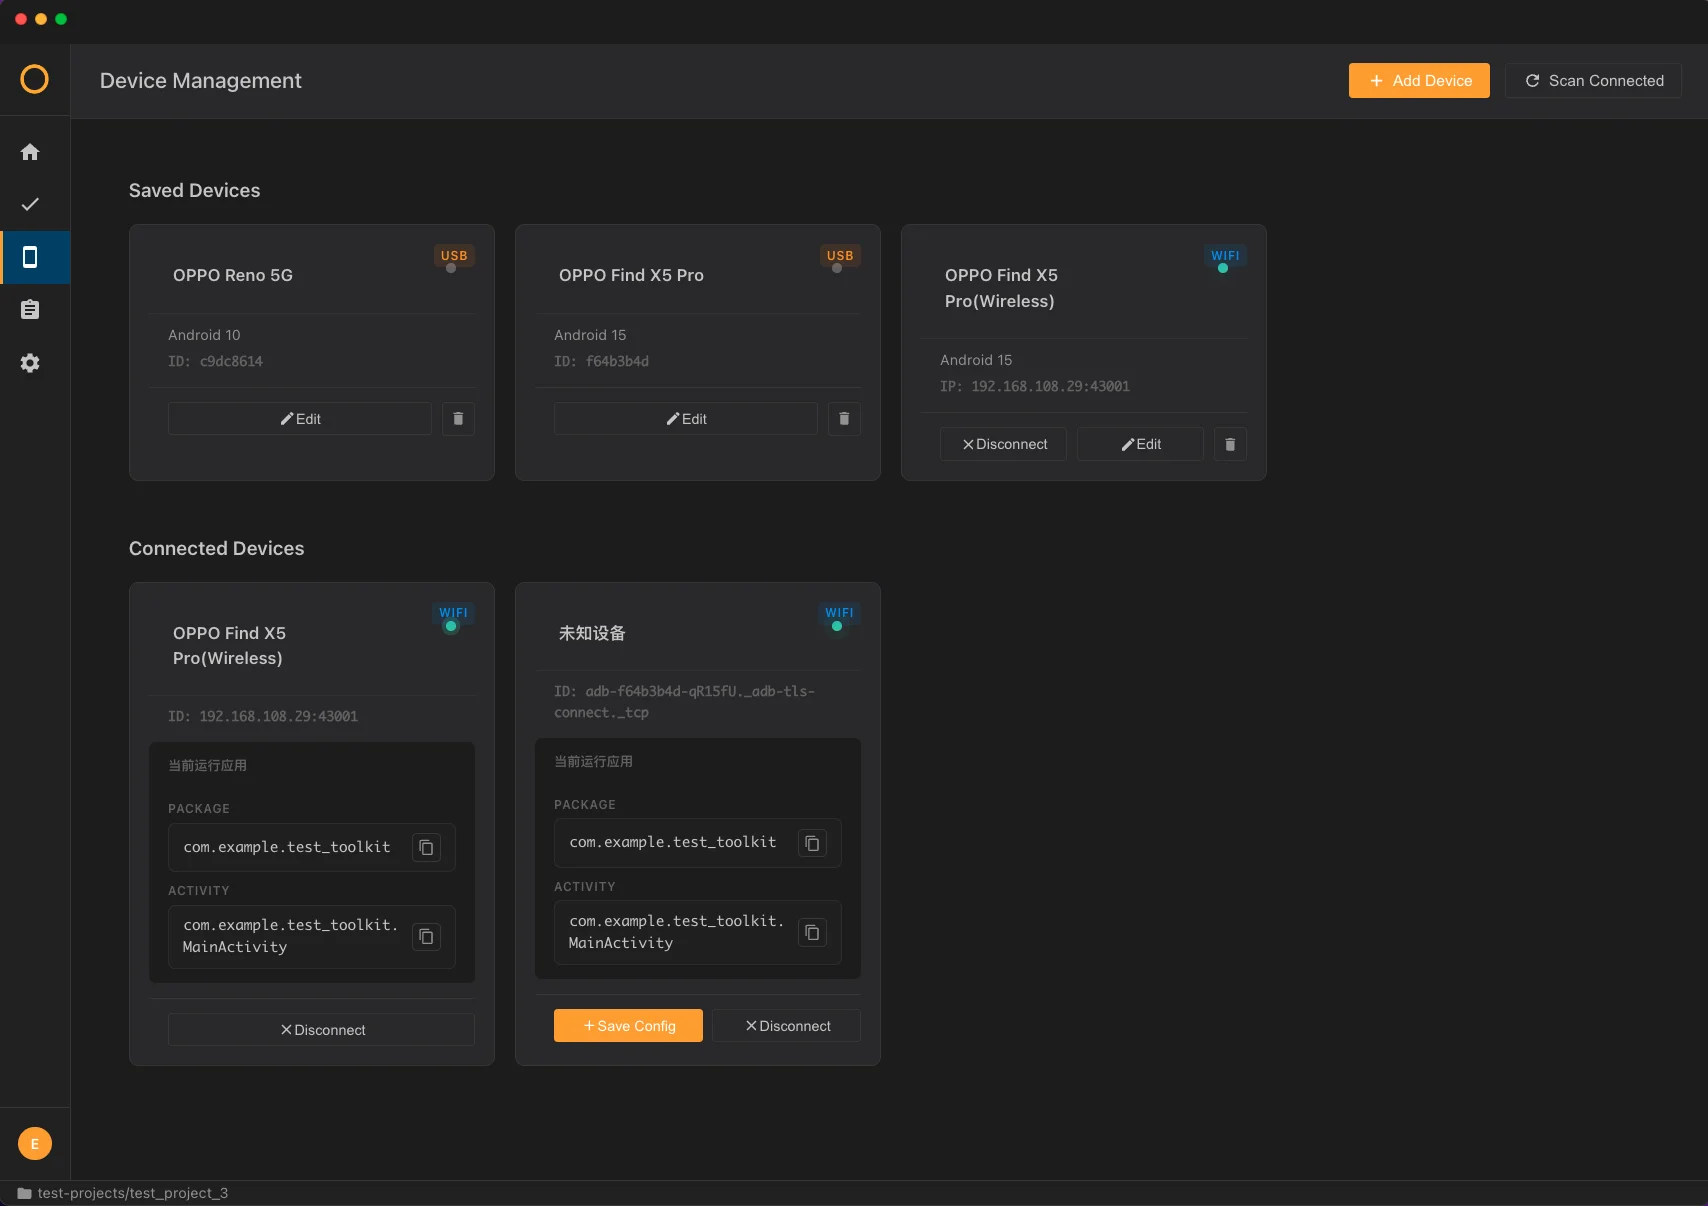Delete the saved OPPO Find X5 Pro(Wireless) device
1708x1206 pixels.
1230,444
